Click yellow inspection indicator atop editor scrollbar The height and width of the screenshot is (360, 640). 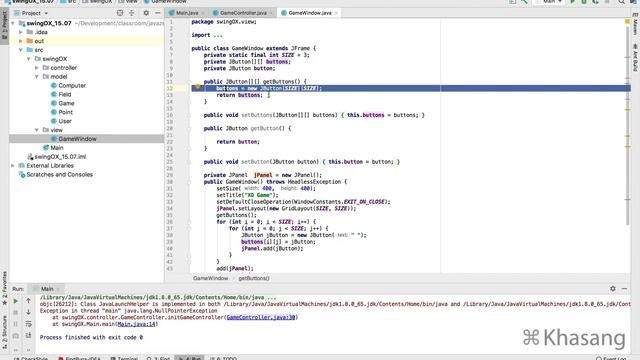(627, 21)
